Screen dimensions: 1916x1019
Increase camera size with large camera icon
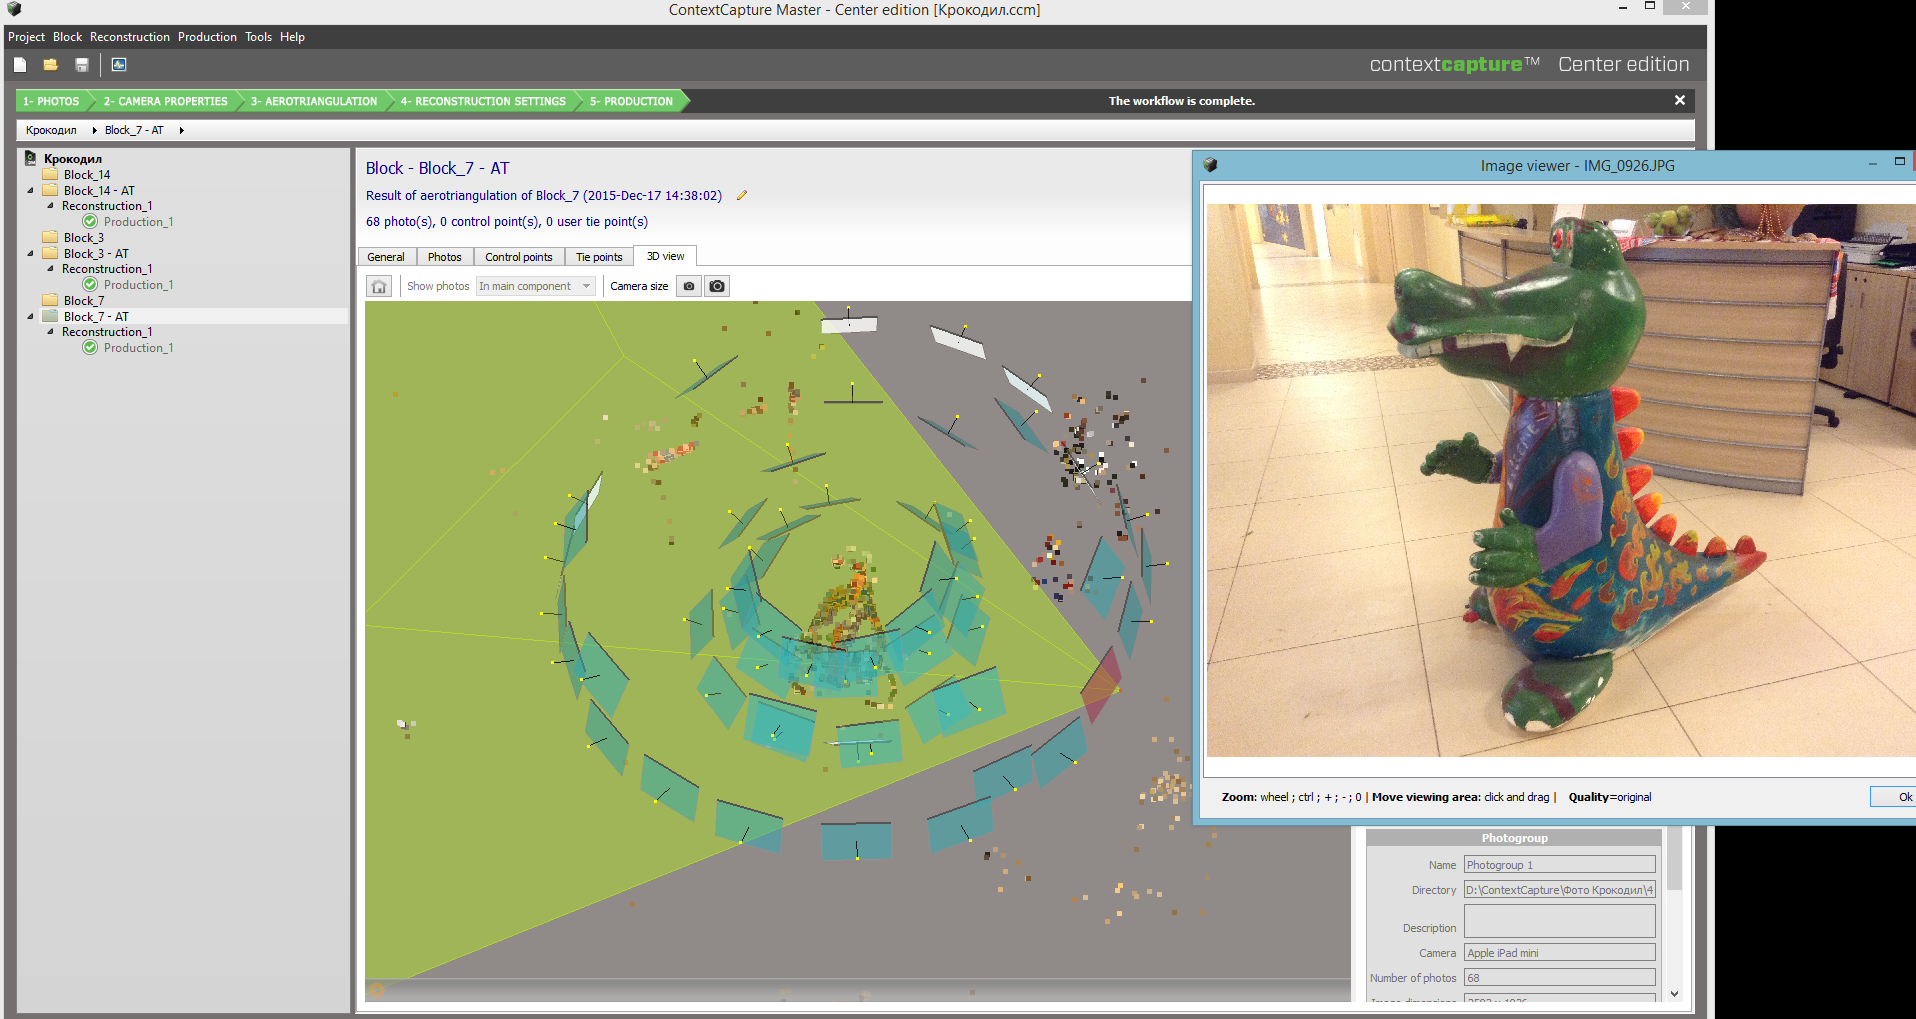717,286
